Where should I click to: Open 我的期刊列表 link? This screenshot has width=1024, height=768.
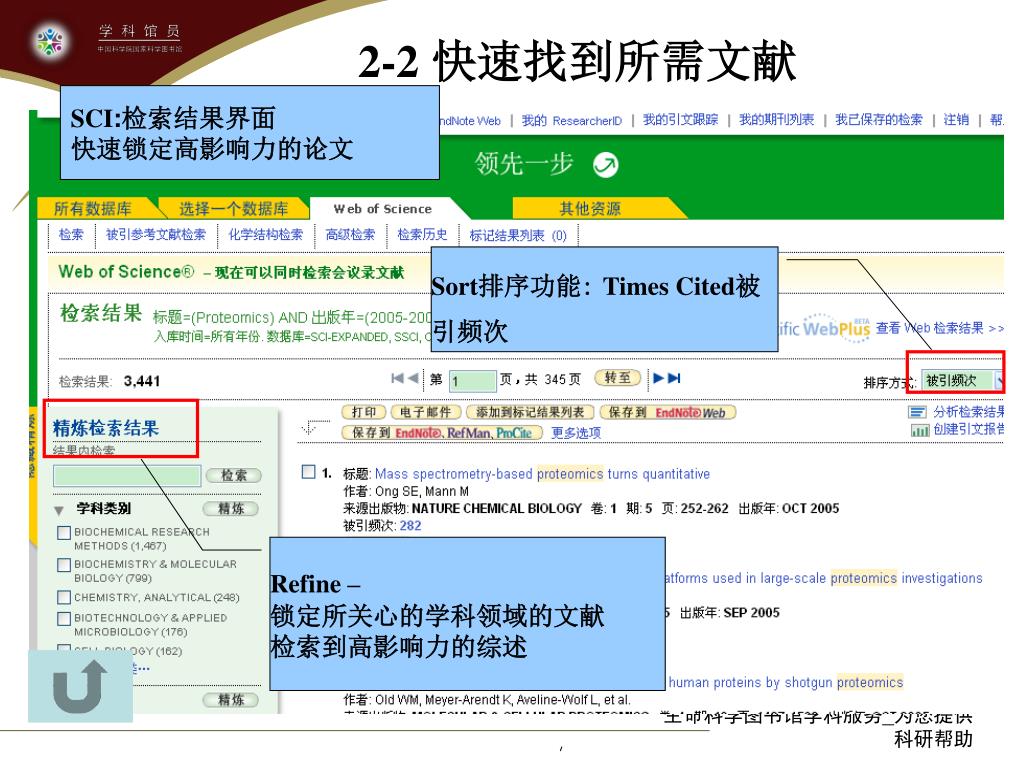click(776, 120)
